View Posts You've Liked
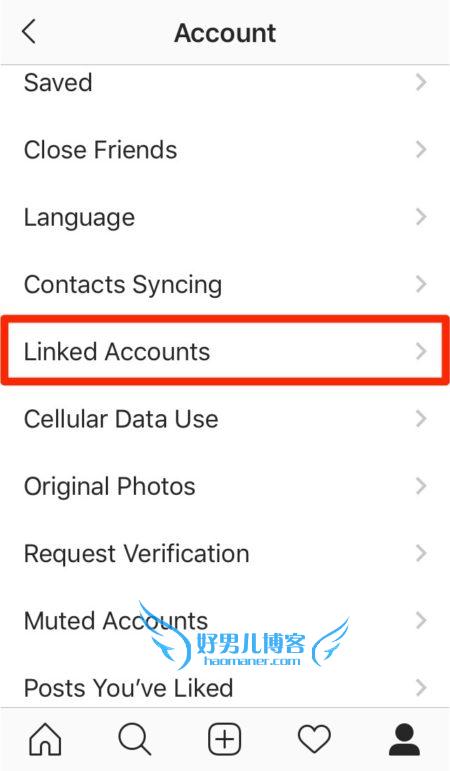450x771 pixels. point(225,687)
